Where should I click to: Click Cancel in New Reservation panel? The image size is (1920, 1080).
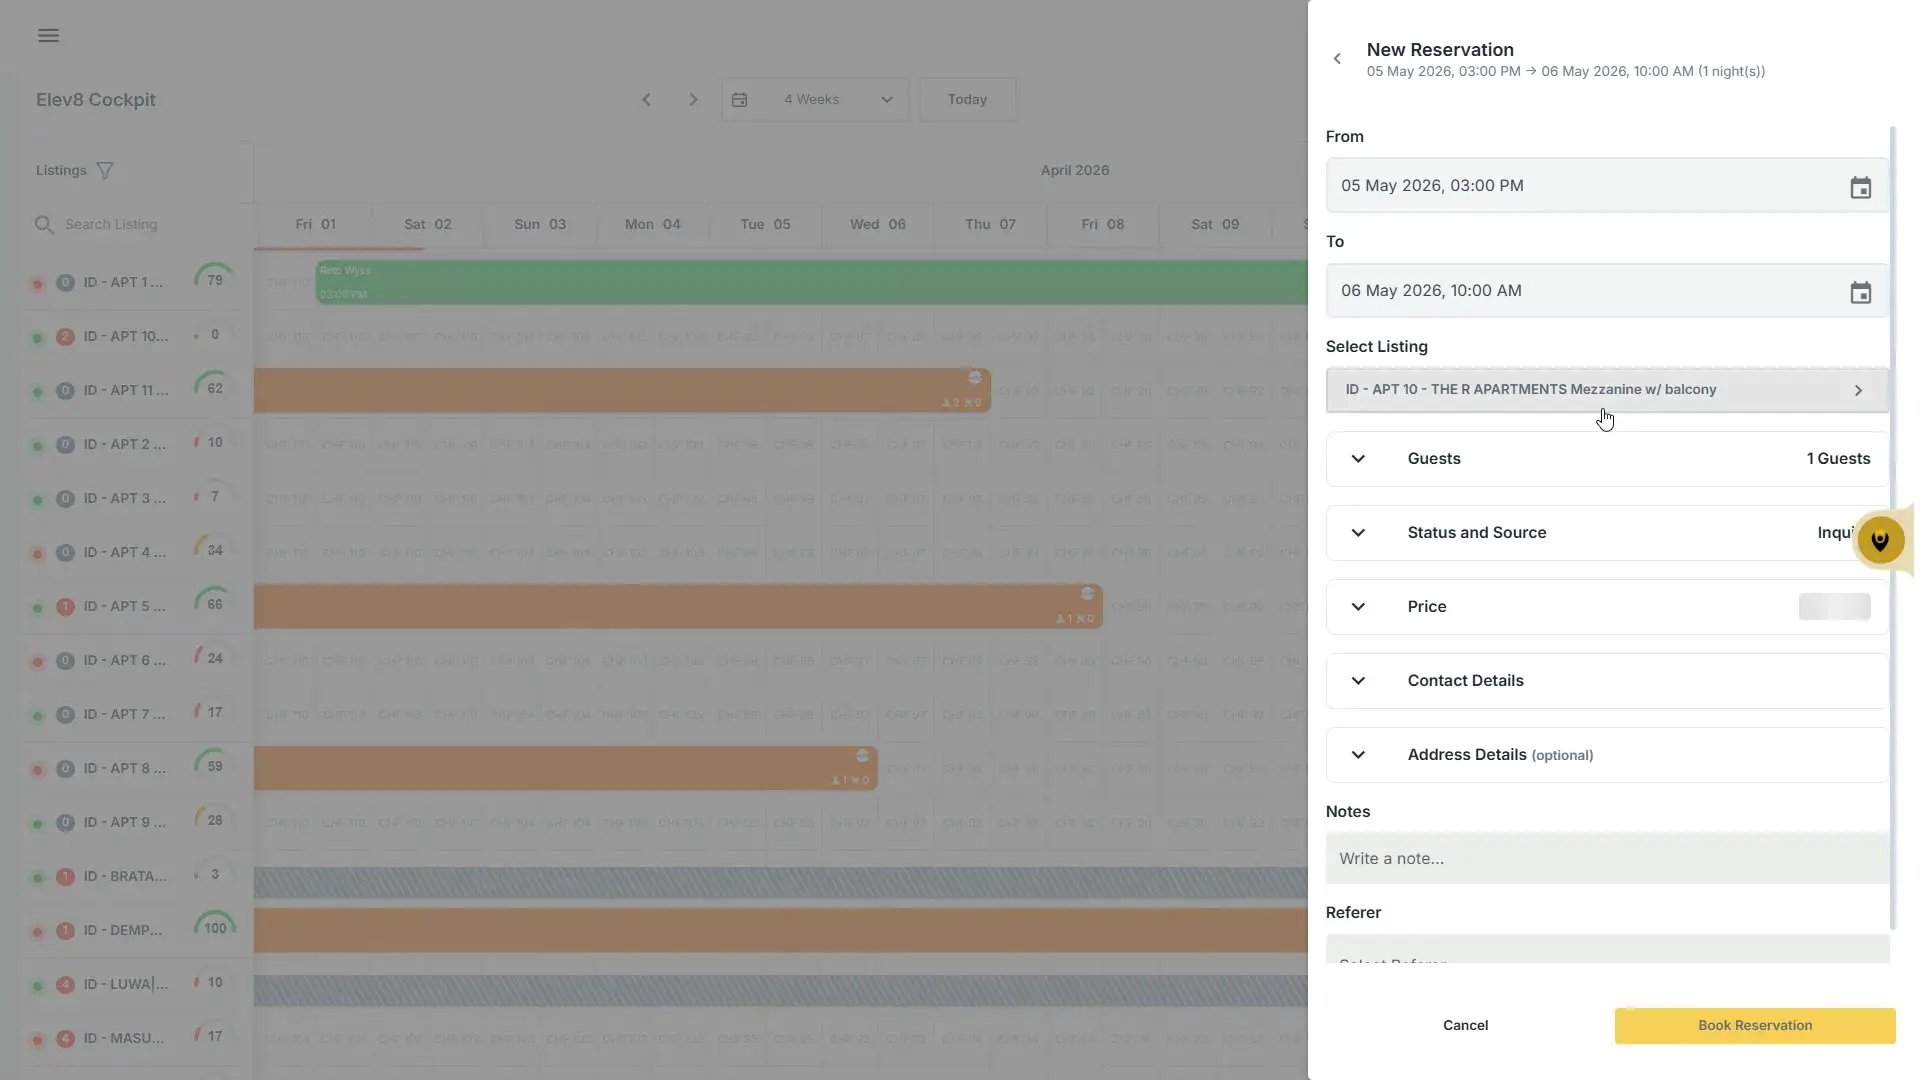click(x=1465, y=1026)
